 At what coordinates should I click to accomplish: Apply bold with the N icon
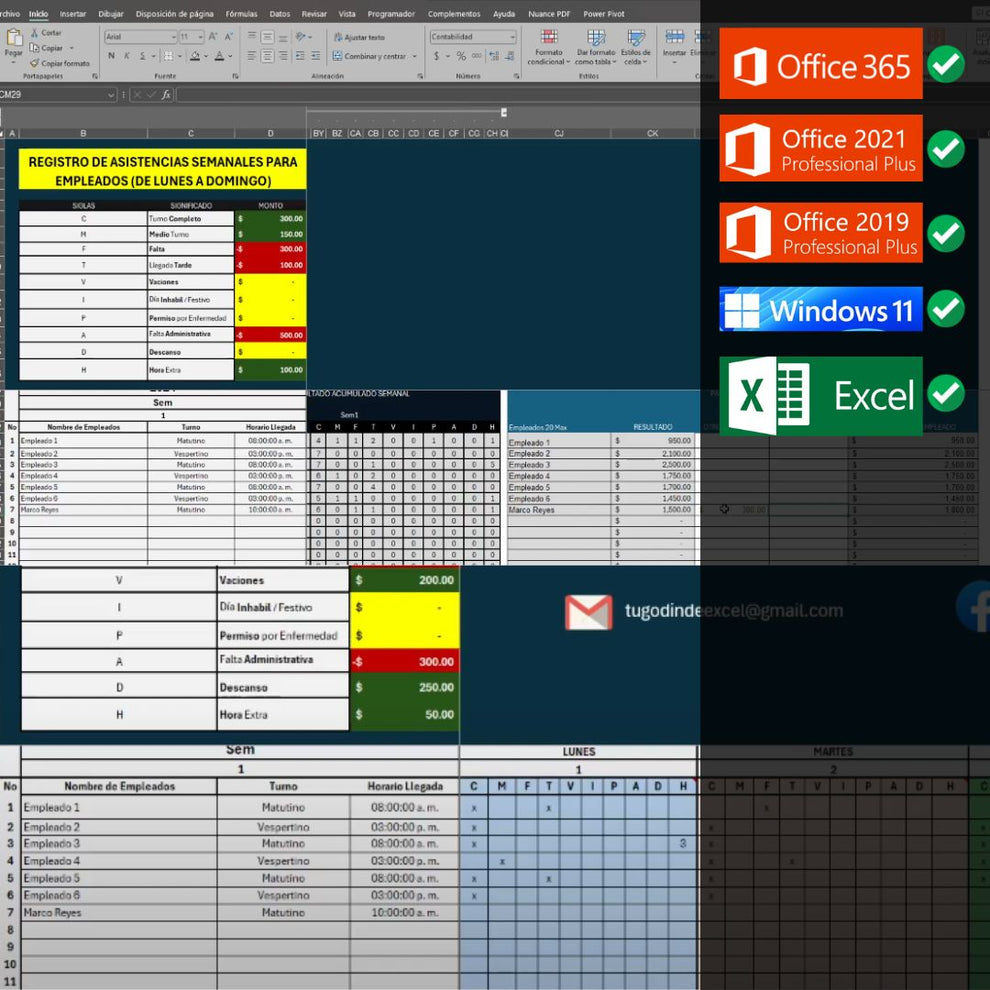coord(110,57)
